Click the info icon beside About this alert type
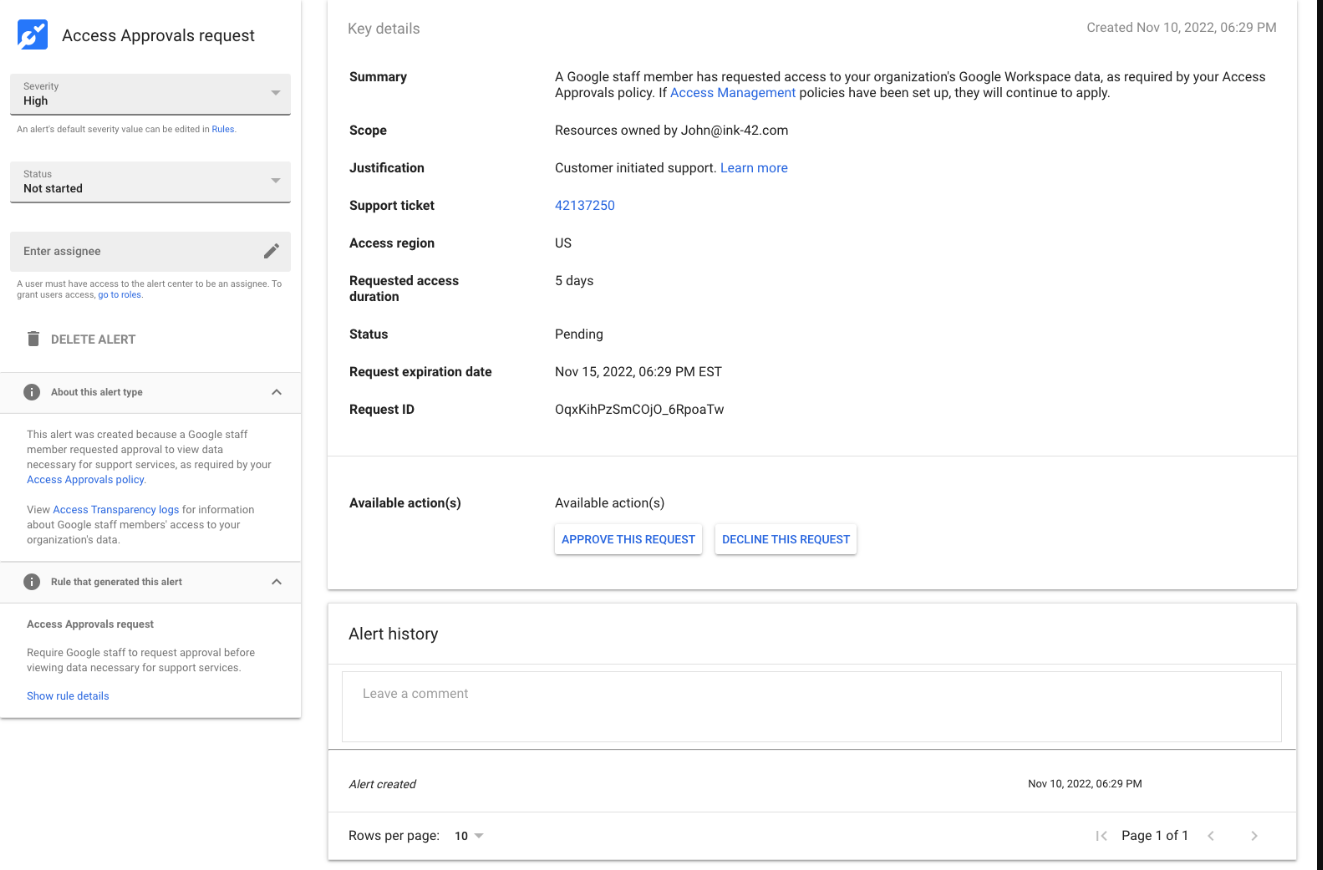This screenshot has height=870, width=1323. tap(31, 391)
